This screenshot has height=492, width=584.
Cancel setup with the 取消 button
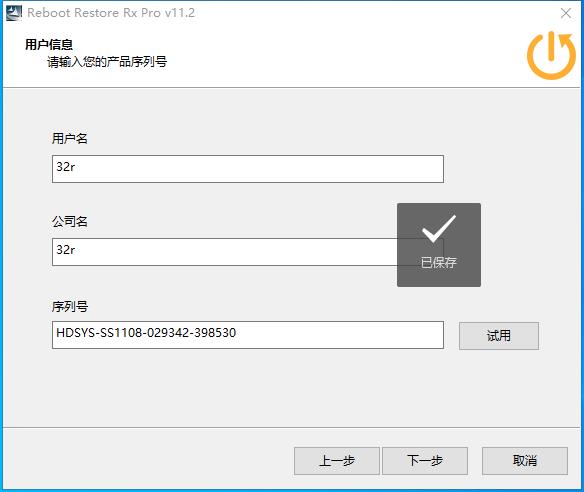click(x=525, y=461)
